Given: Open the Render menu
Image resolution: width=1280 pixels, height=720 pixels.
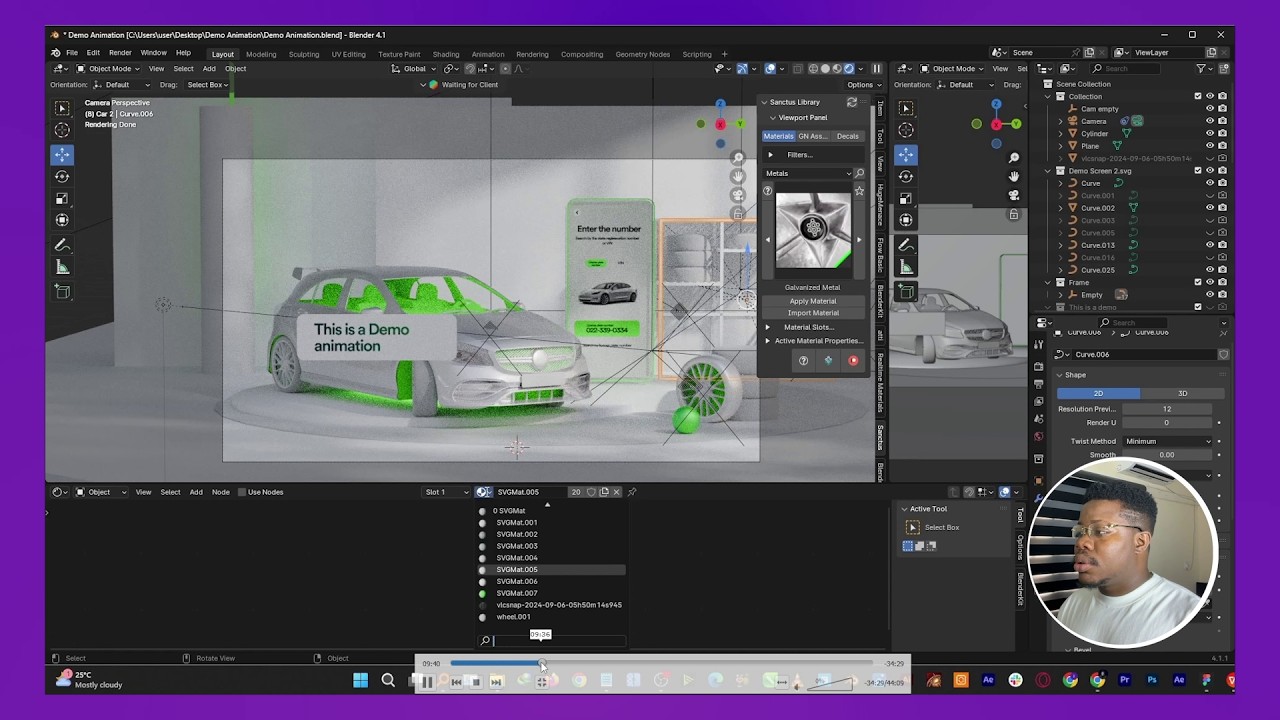Looking at the screenshot, I should (x=120, y=53).
